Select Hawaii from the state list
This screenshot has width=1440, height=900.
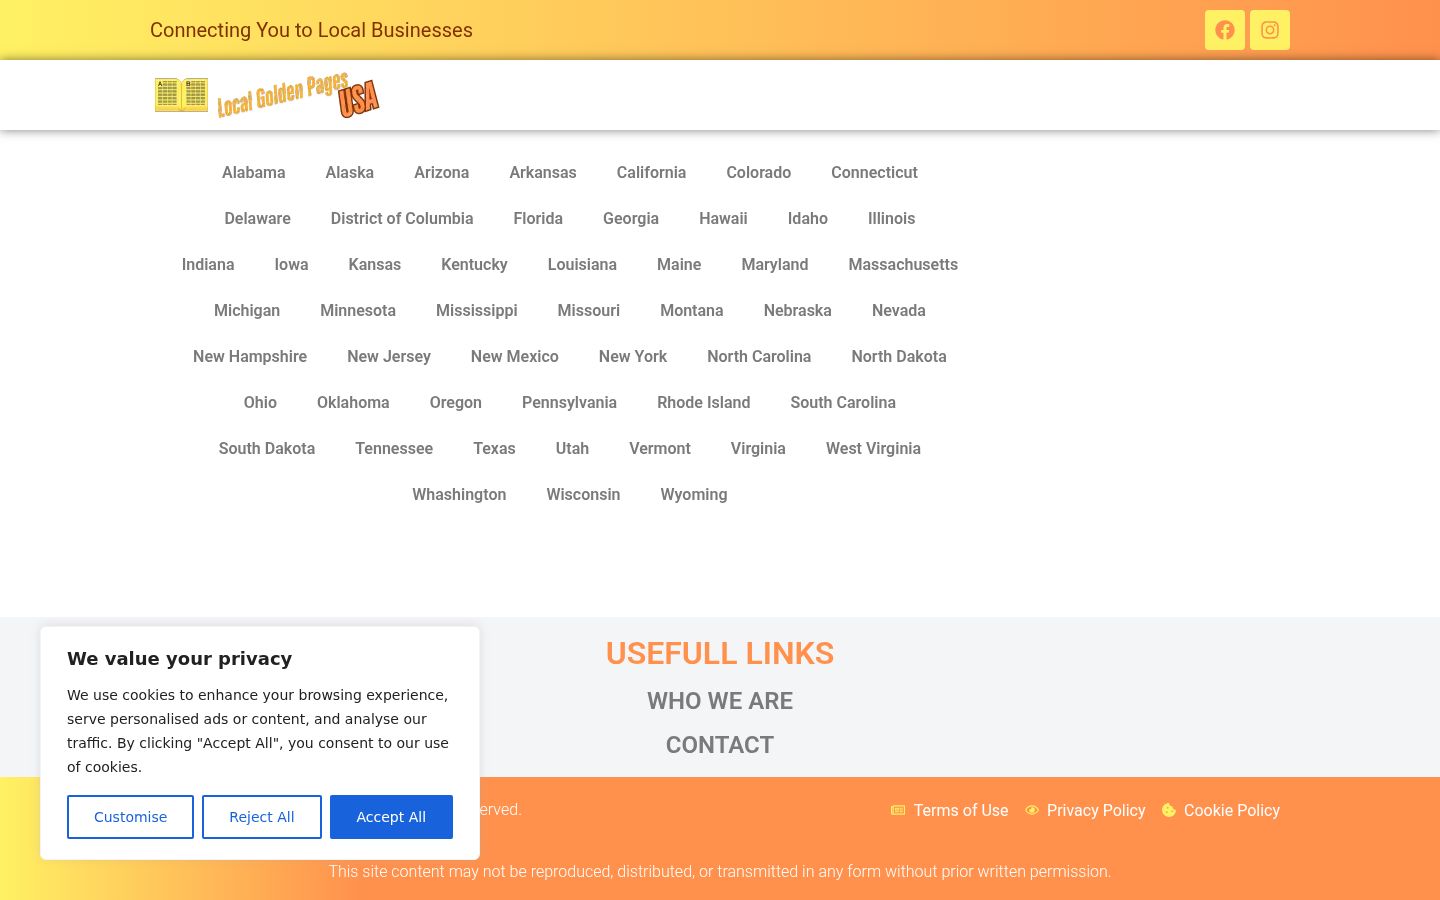723,218
